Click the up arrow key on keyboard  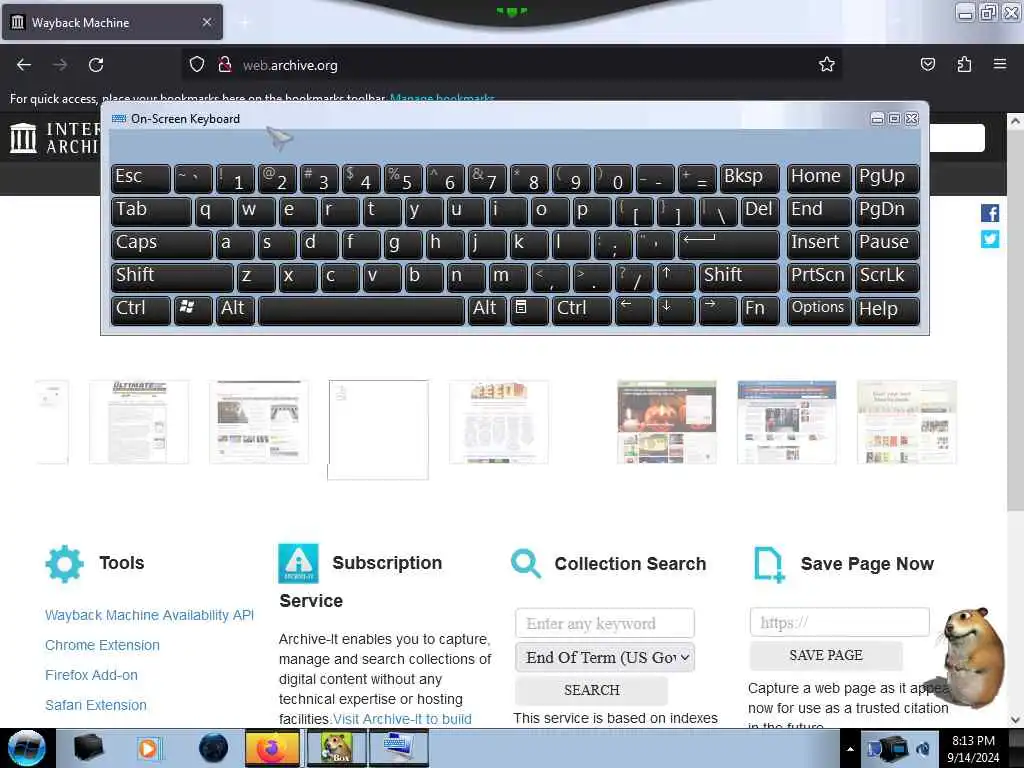(x=675, y=277)
